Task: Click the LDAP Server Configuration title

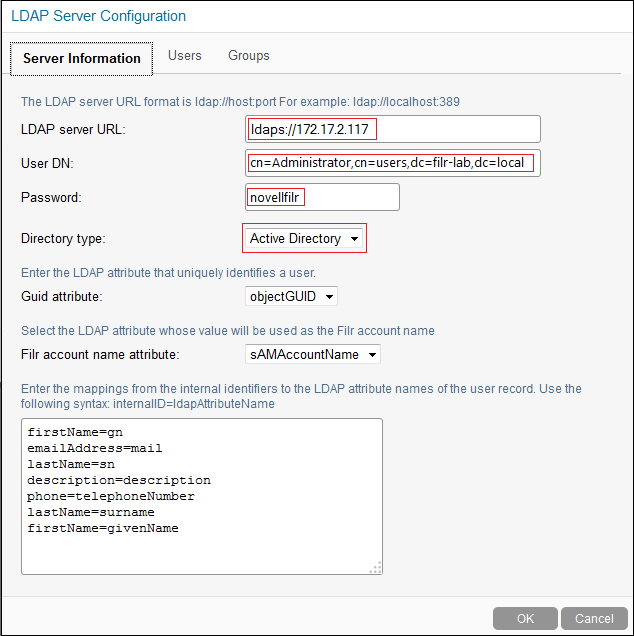Action: pos(98,16)
